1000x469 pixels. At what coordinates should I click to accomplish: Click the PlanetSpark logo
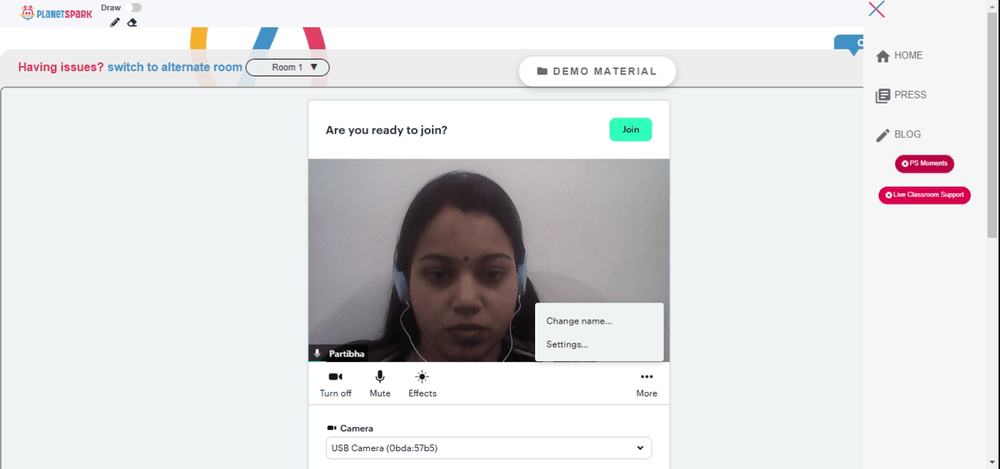(x=56, y=13)
